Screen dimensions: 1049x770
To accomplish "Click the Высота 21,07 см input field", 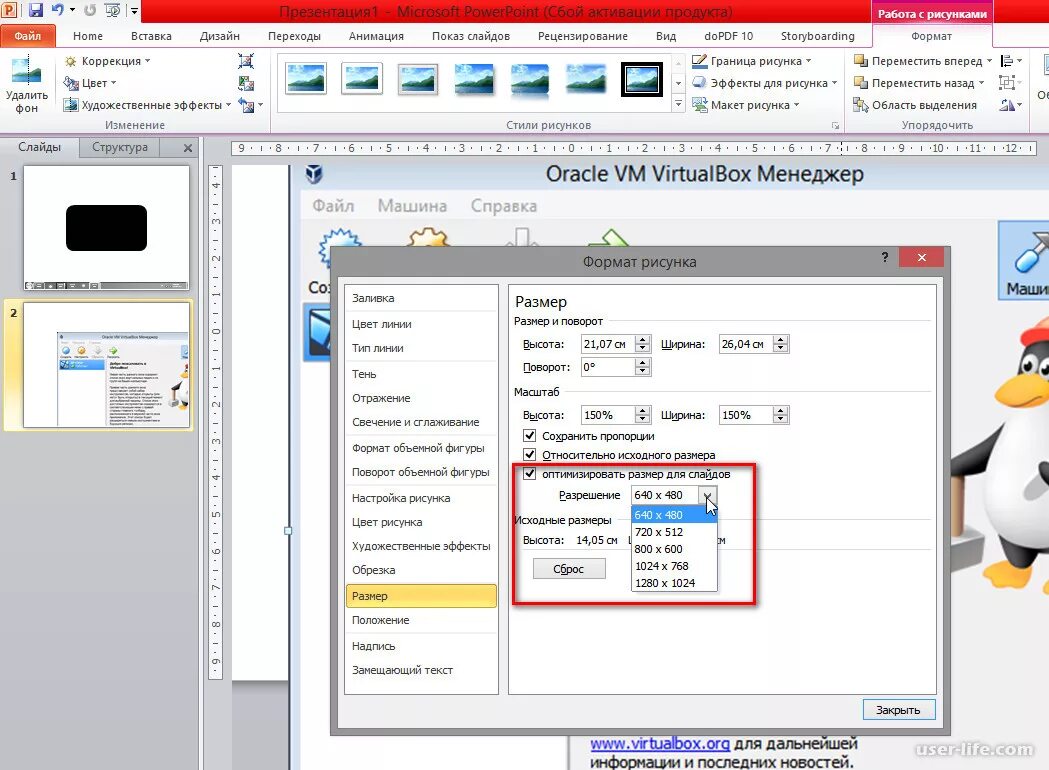I will (607, 344).
